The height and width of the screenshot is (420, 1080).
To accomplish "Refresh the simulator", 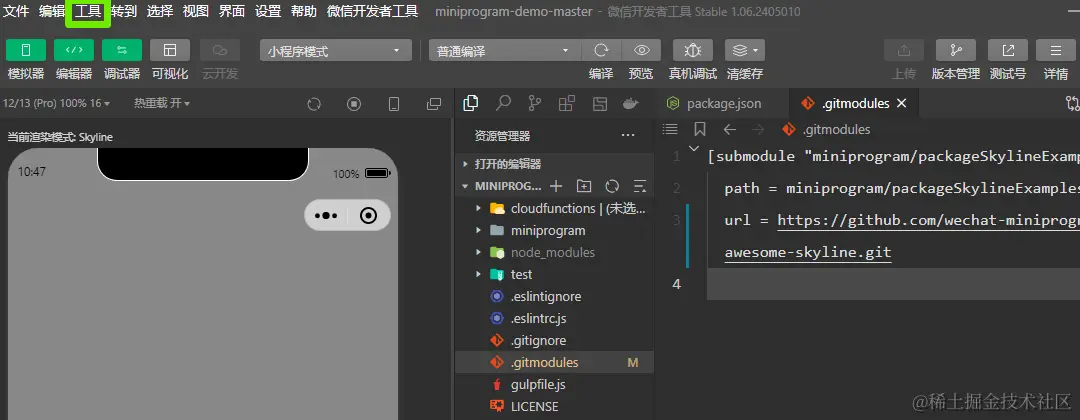I will 314,104.
